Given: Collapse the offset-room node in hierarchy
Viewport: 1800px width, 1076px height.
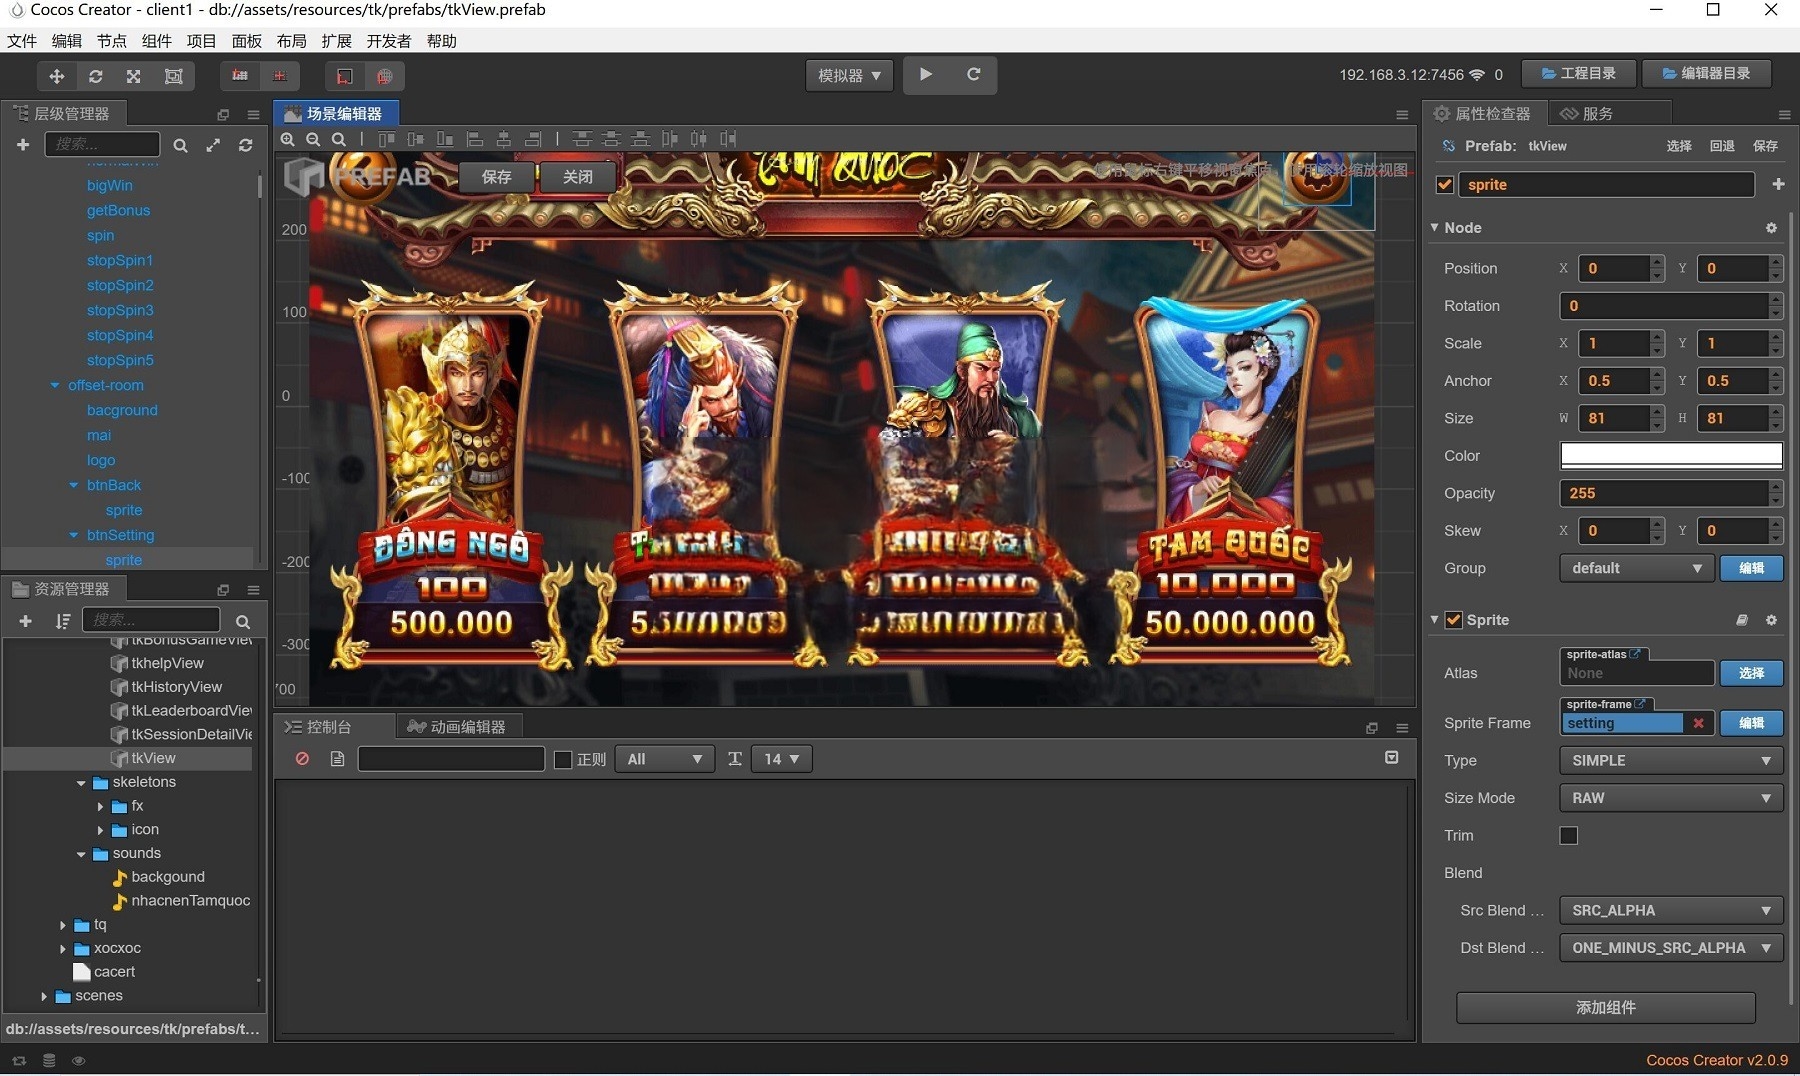Looking at the screenshot, I should [55, 385].
